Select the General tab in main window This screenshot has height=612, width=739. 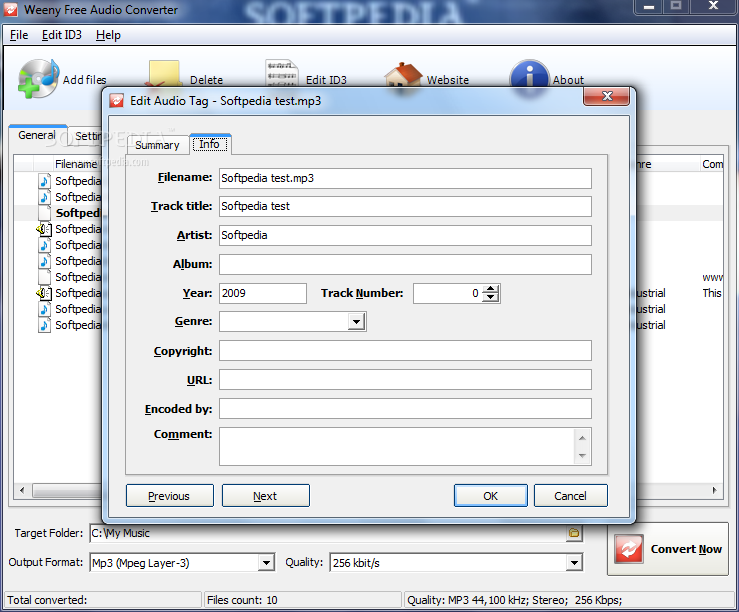(x=37, y=135)
